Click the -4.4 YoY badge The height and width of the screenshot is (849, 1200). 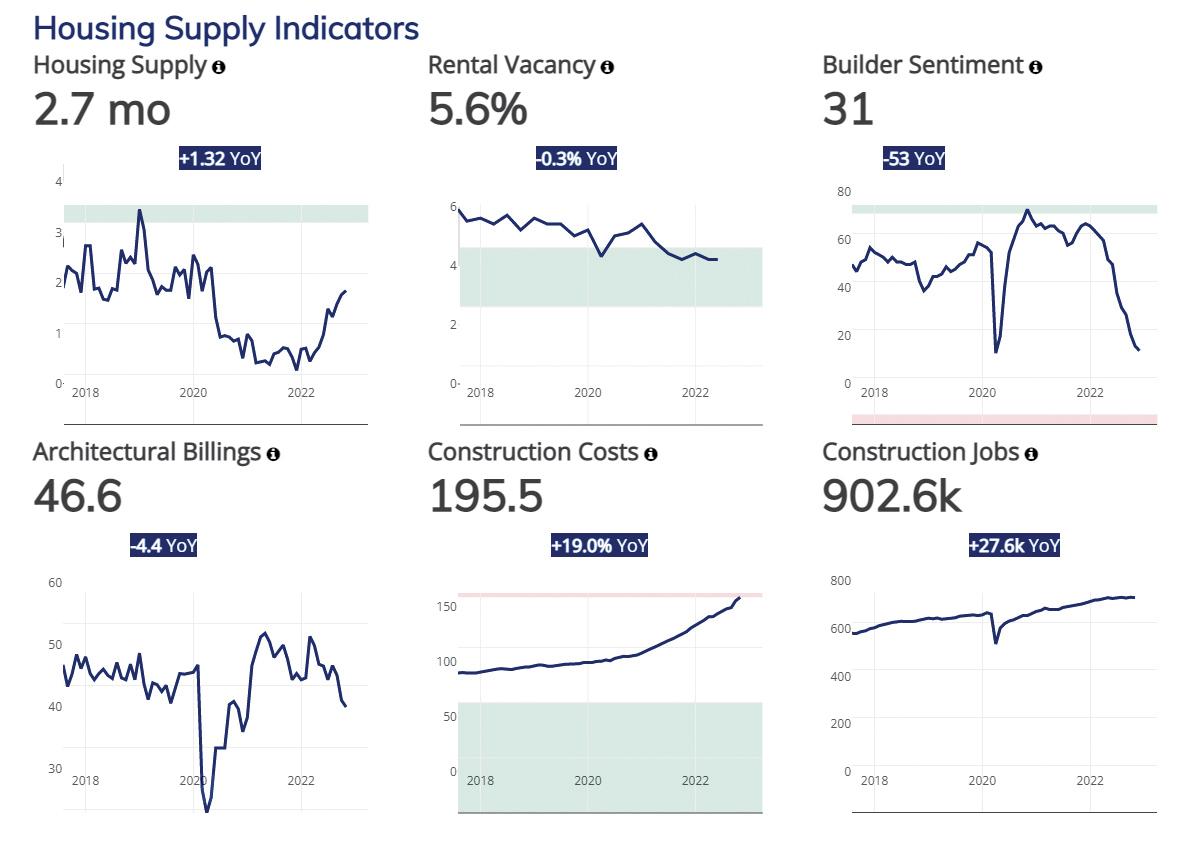[x=164, y=545]
